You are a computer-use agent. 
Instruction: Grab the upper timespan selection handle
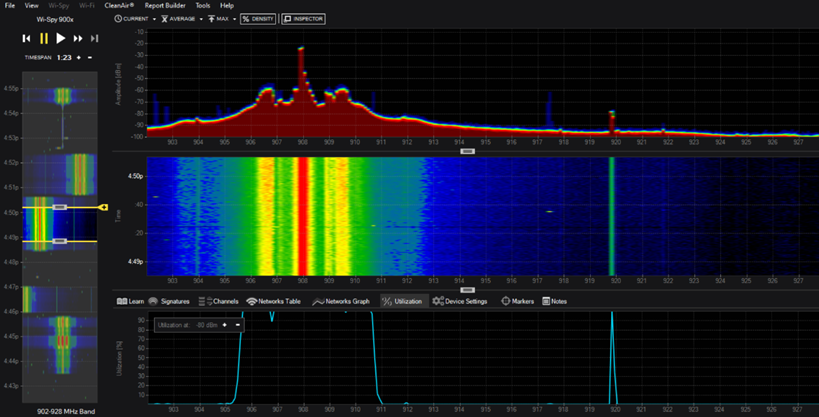(60, 207)
